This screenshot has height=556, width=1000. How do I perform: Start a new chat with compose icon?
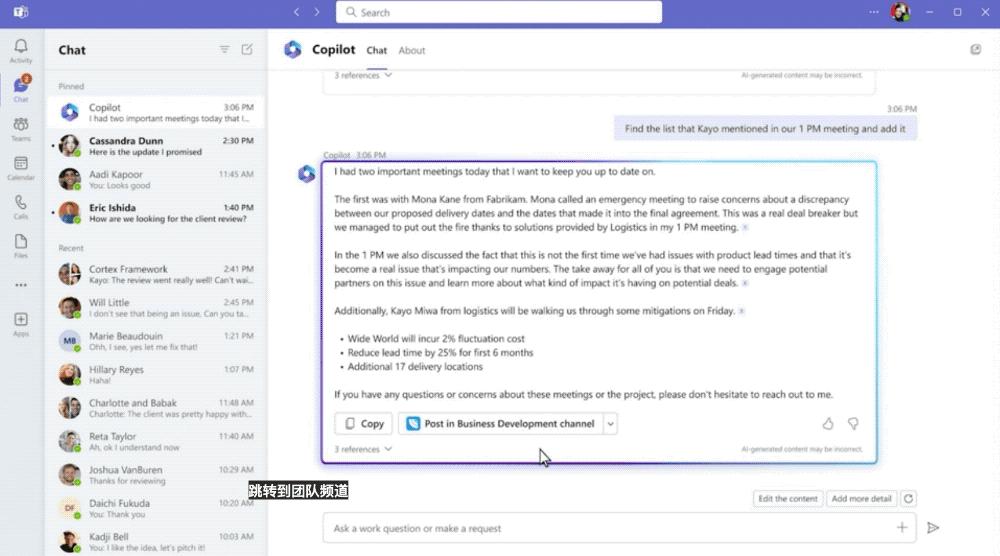click(x=247, y=50)
